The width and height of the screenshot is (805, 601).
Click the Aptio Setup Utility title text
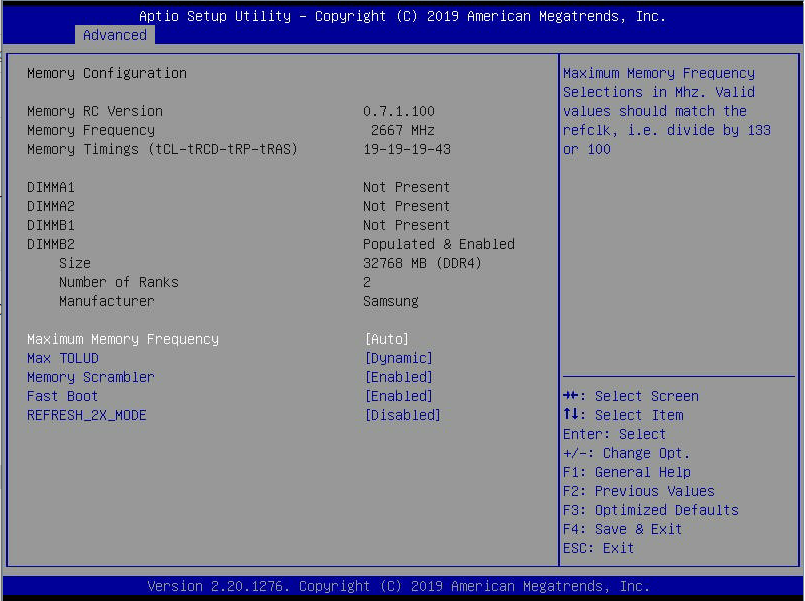click(x=402, y=16)
